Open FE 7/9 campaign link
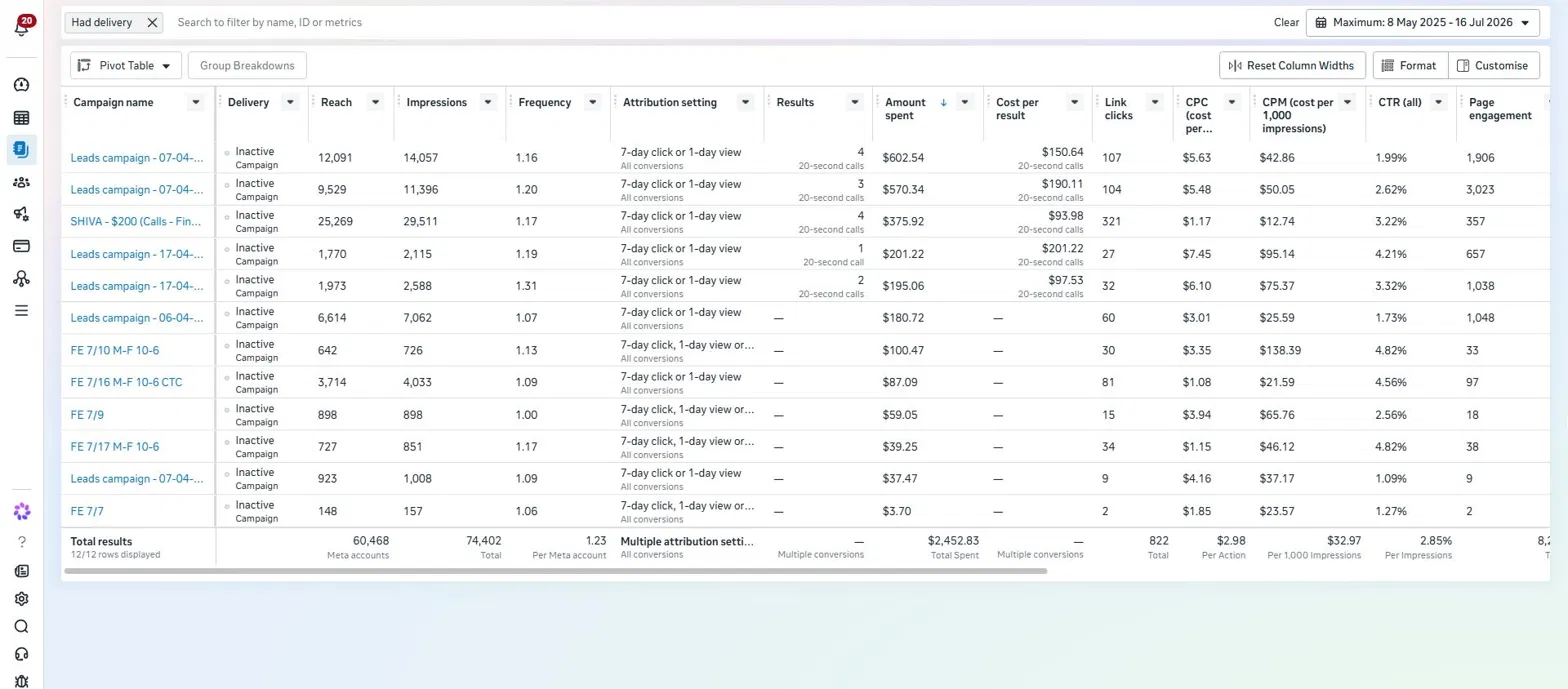This screenshot has height=689, width=1568. 87,414
